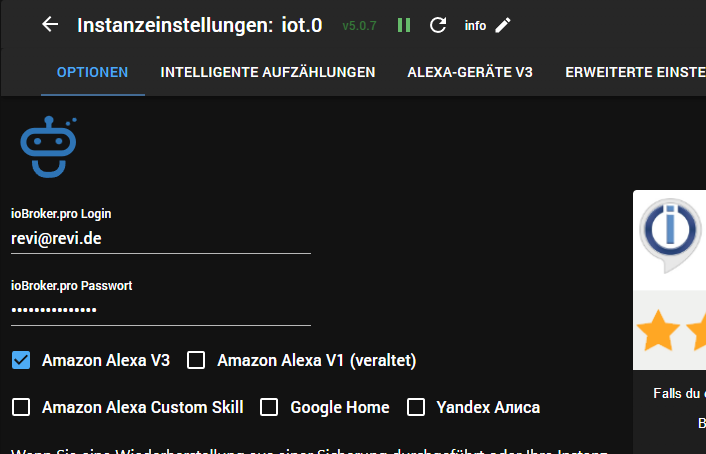Pause the iot.0 instance

(x=403, y=25)
